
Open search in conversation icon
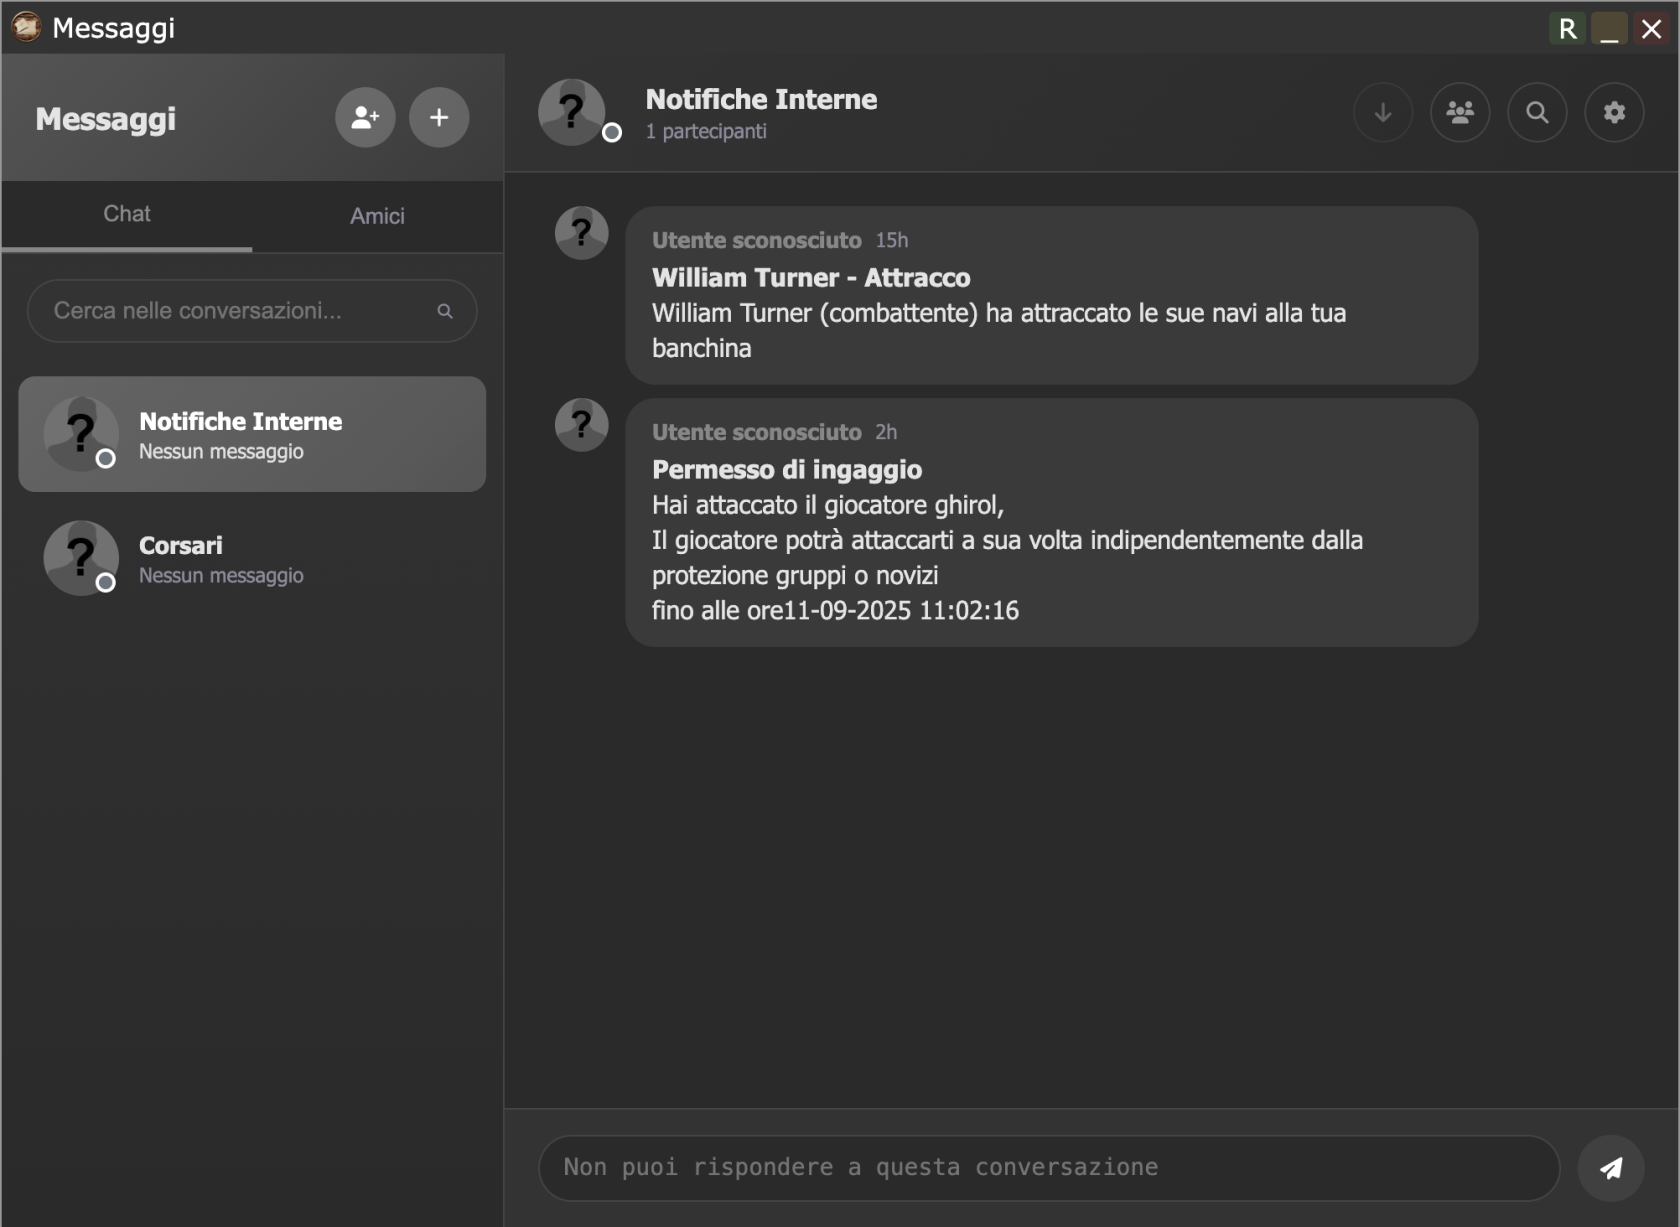pos(1537,113)
